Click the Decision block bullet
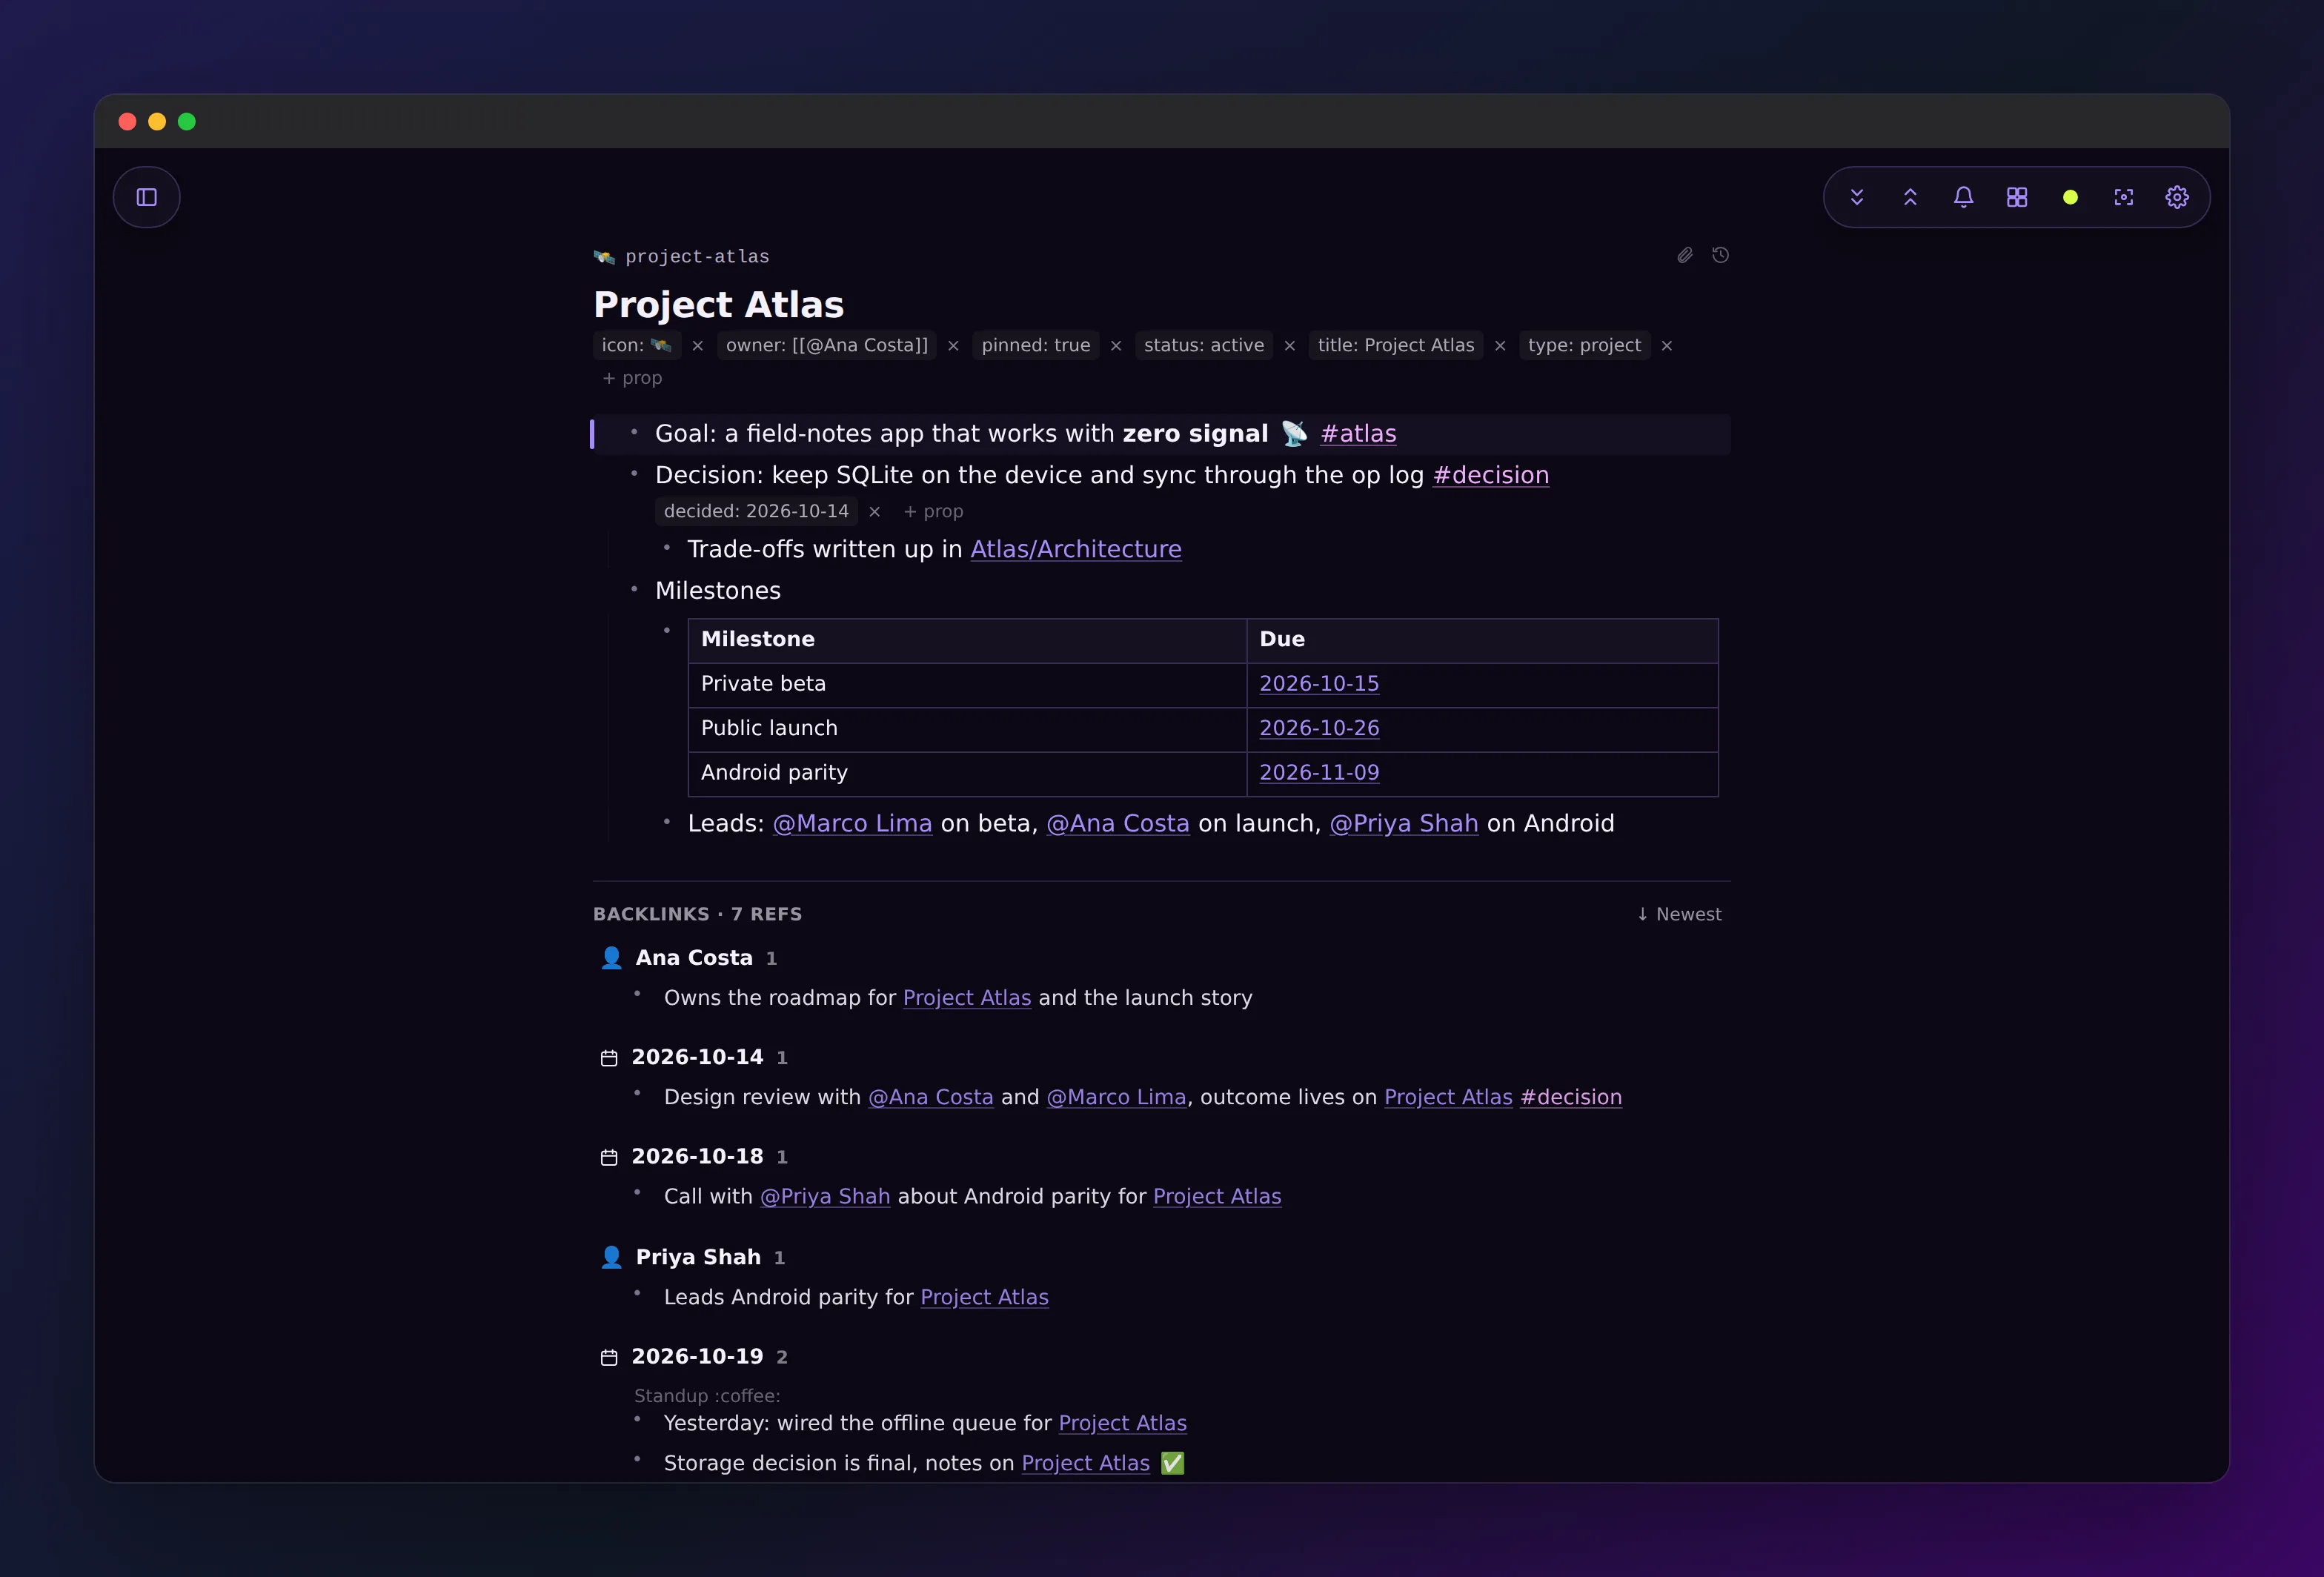2324x1577 pixels. click(634, 473)
